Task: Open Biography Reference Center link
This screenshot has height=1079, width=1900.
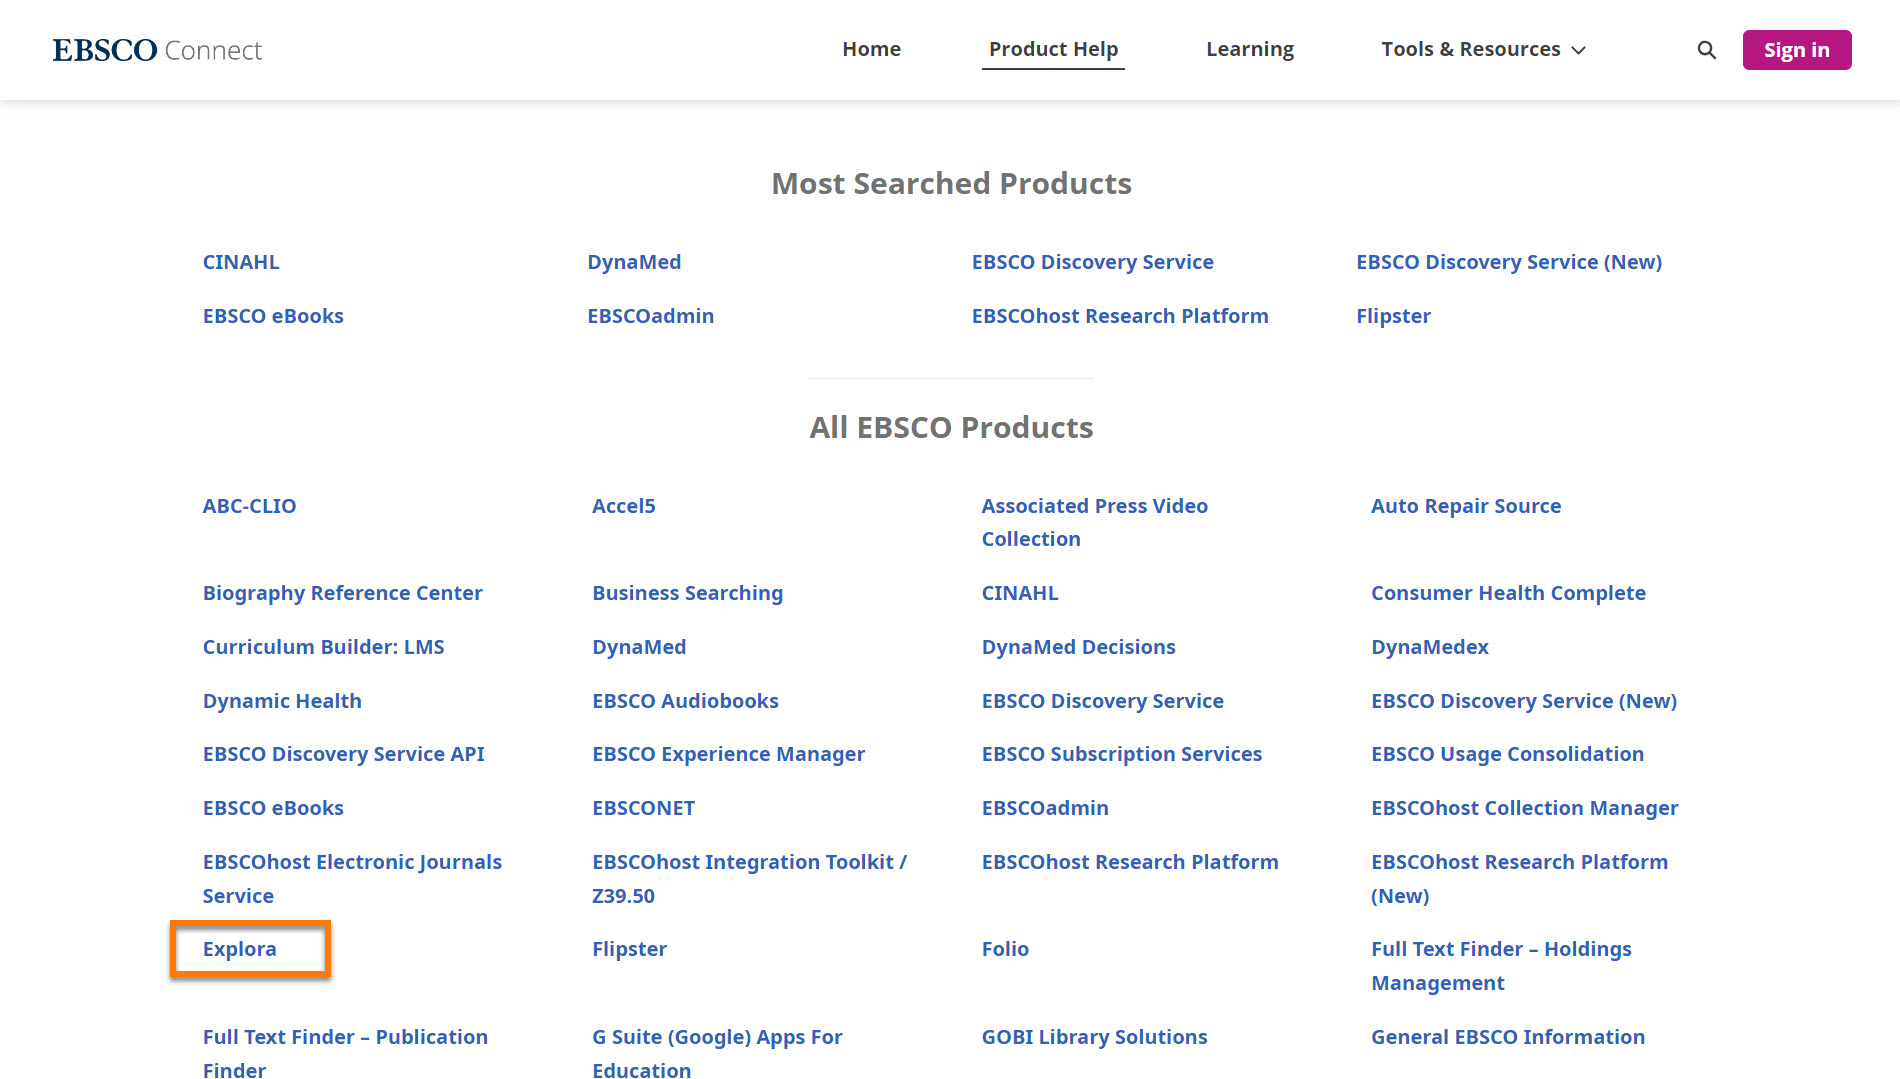Action: [342, 593]
